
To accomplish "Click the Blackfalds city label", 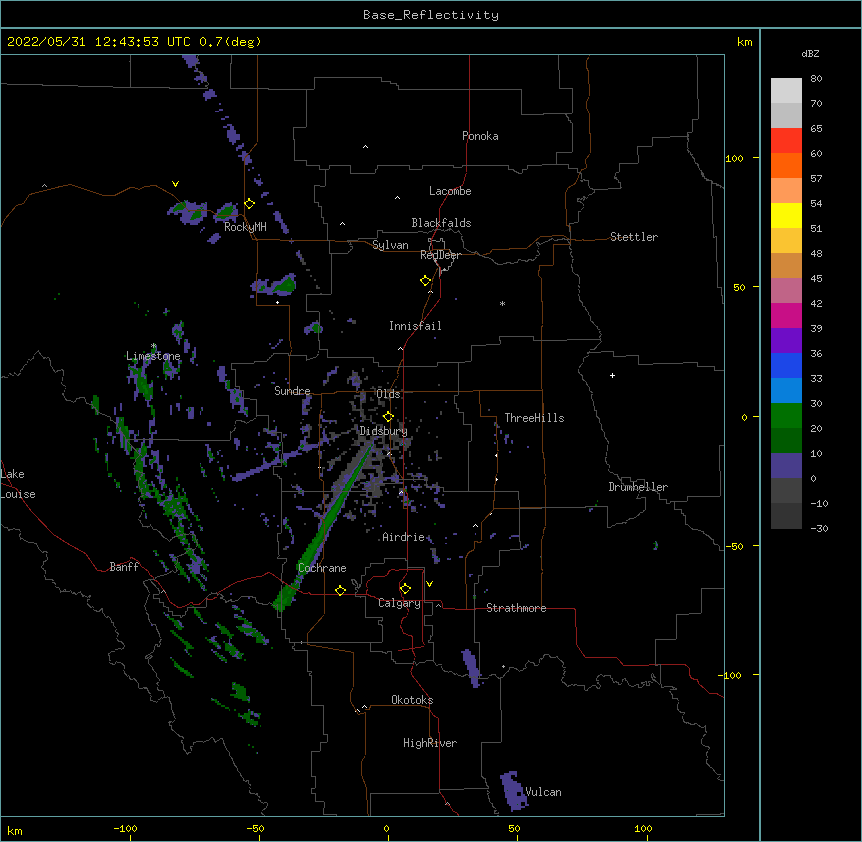I will tap(441, 223).
